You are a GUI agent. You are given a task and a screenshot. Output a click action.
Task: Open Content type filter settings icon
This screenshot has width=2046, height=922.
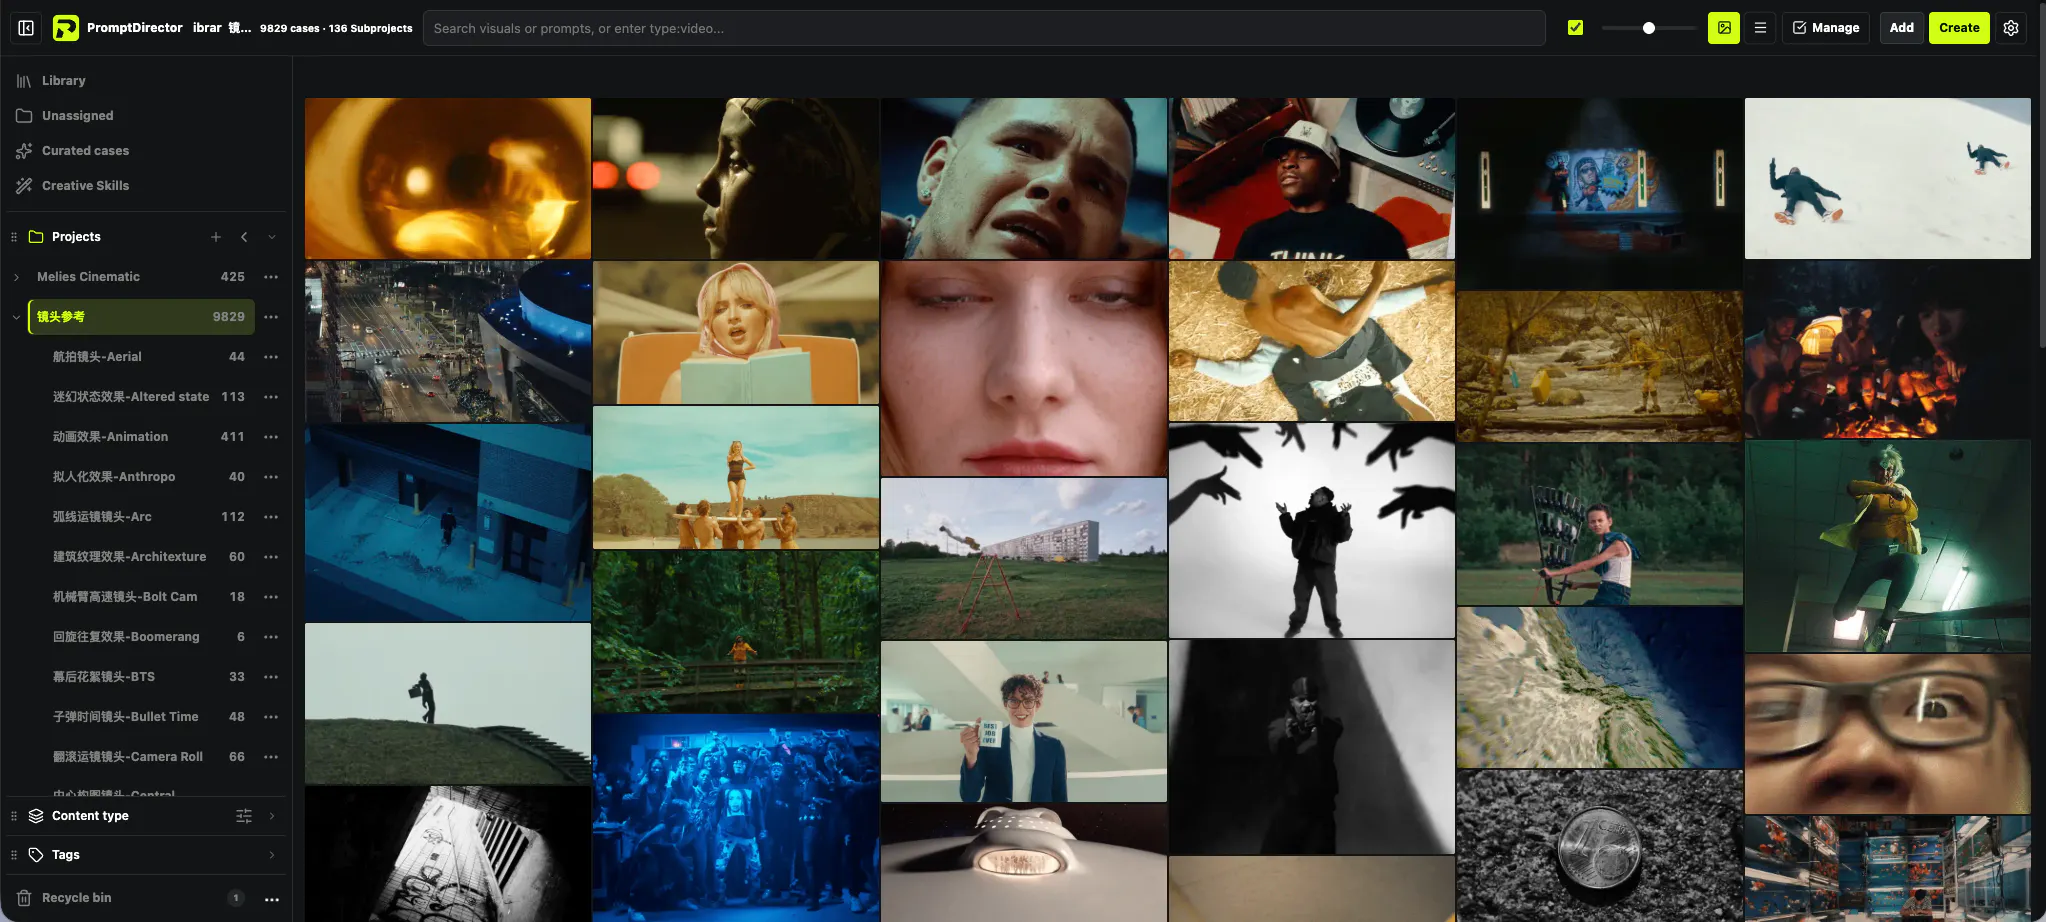[244, 816]
